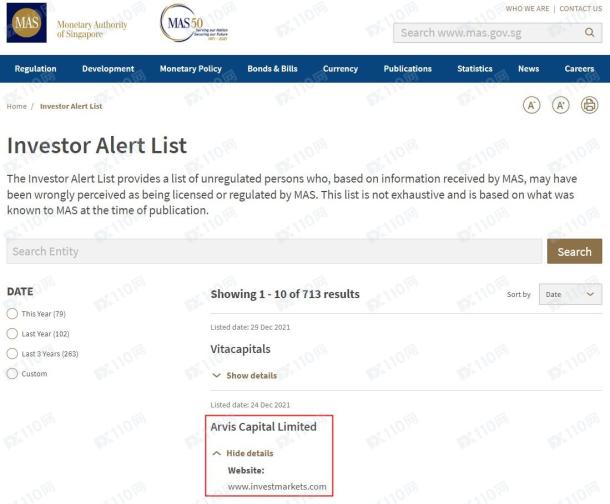
Task: Open the Bonds & Bills menu
Action: (x=272, y=69)
